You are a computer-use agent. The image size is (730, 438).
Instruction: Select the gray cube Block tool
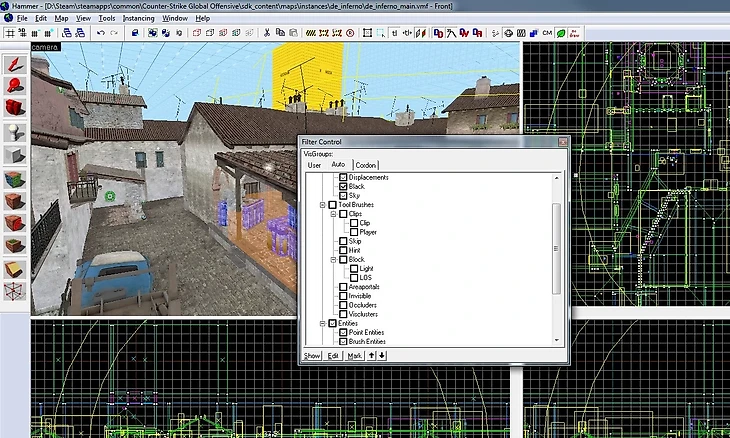point(15,155)
